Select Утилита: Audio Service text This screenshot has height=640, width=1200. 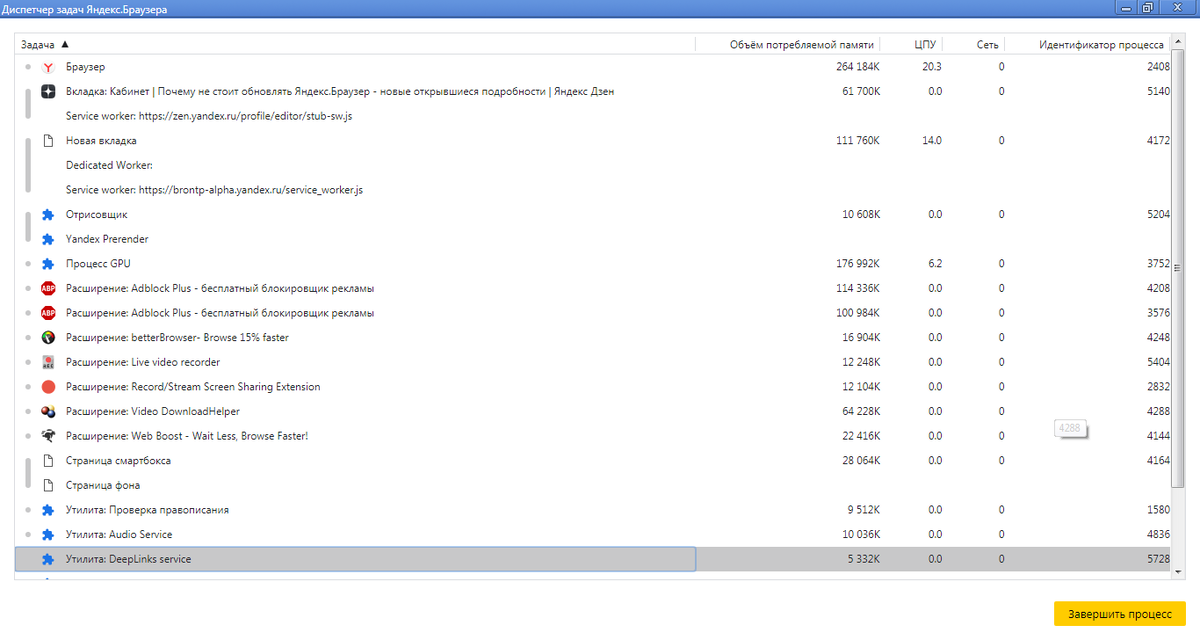tap(119, 534)
